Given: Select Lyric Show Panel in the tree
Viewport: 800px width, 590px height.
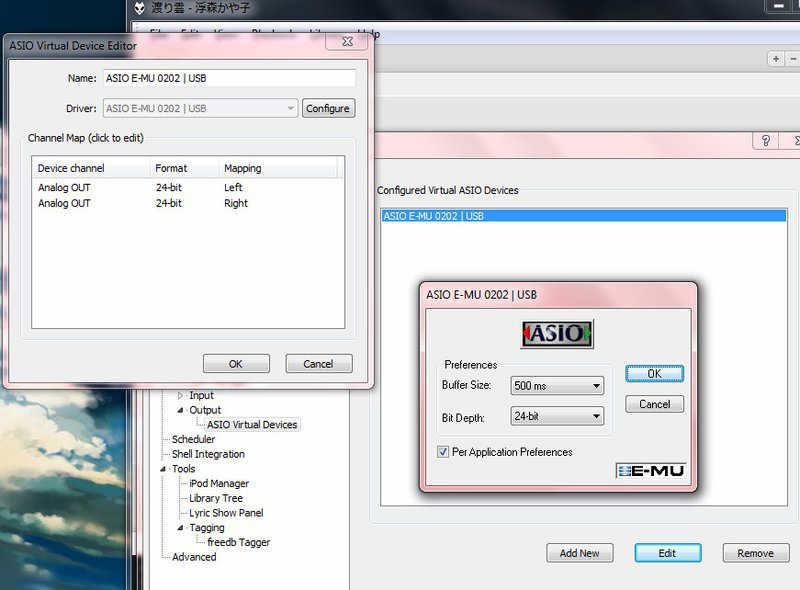Looking at the screenshot, I should point(226,513).
